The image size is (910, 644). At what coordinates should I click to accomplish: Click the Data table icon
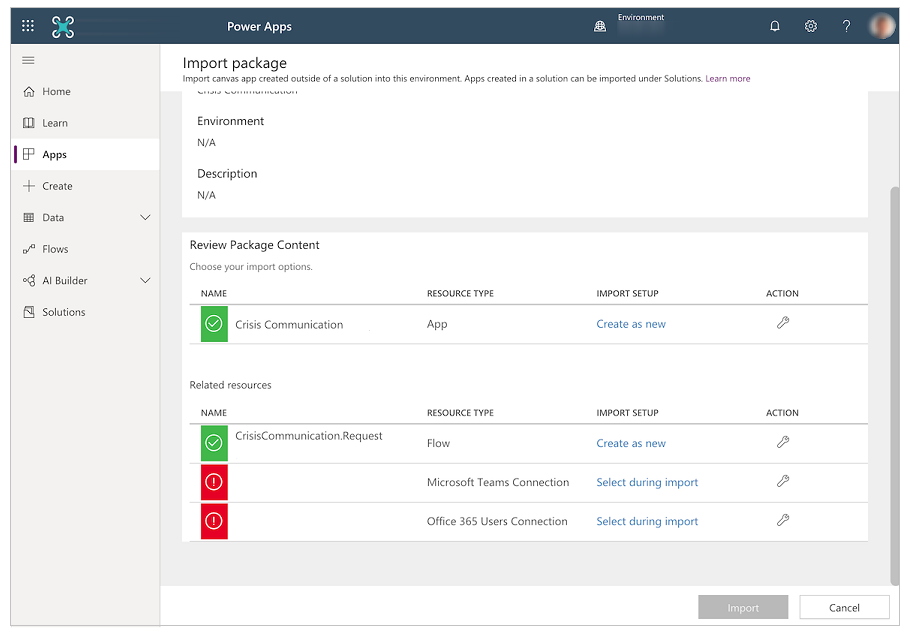click(x=28, y=218)
